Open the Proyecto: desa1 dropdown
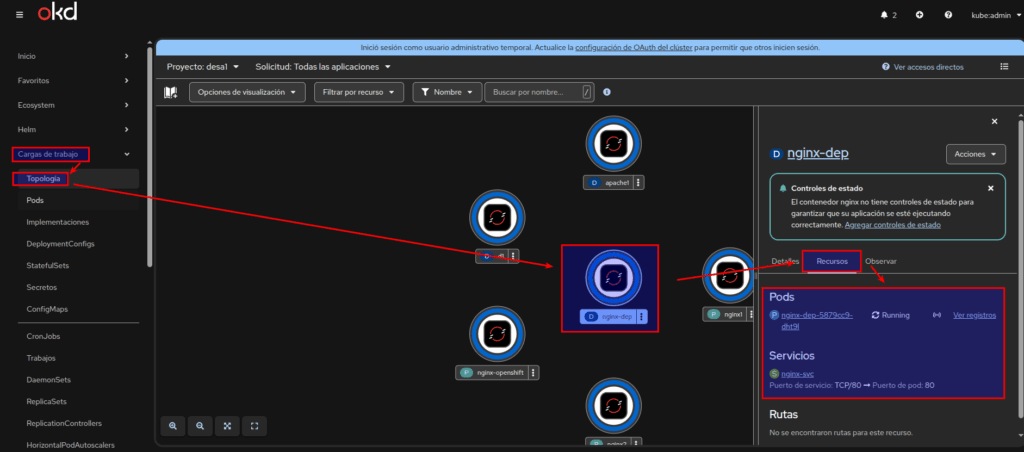Image resolution: width=1024 pixels, height=452 pixels. pos(203,67)
